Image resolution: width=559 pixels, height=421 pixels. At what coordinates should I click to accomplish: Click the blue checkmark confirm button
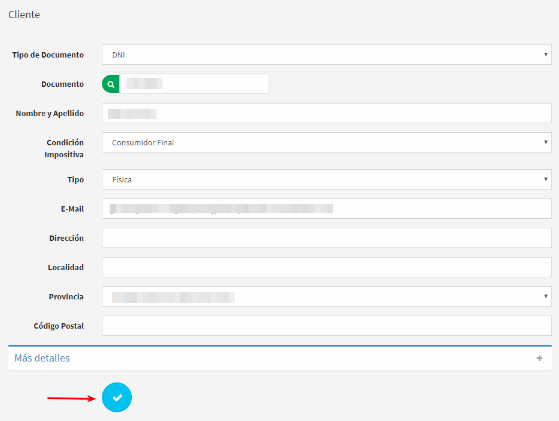(117, 397)
